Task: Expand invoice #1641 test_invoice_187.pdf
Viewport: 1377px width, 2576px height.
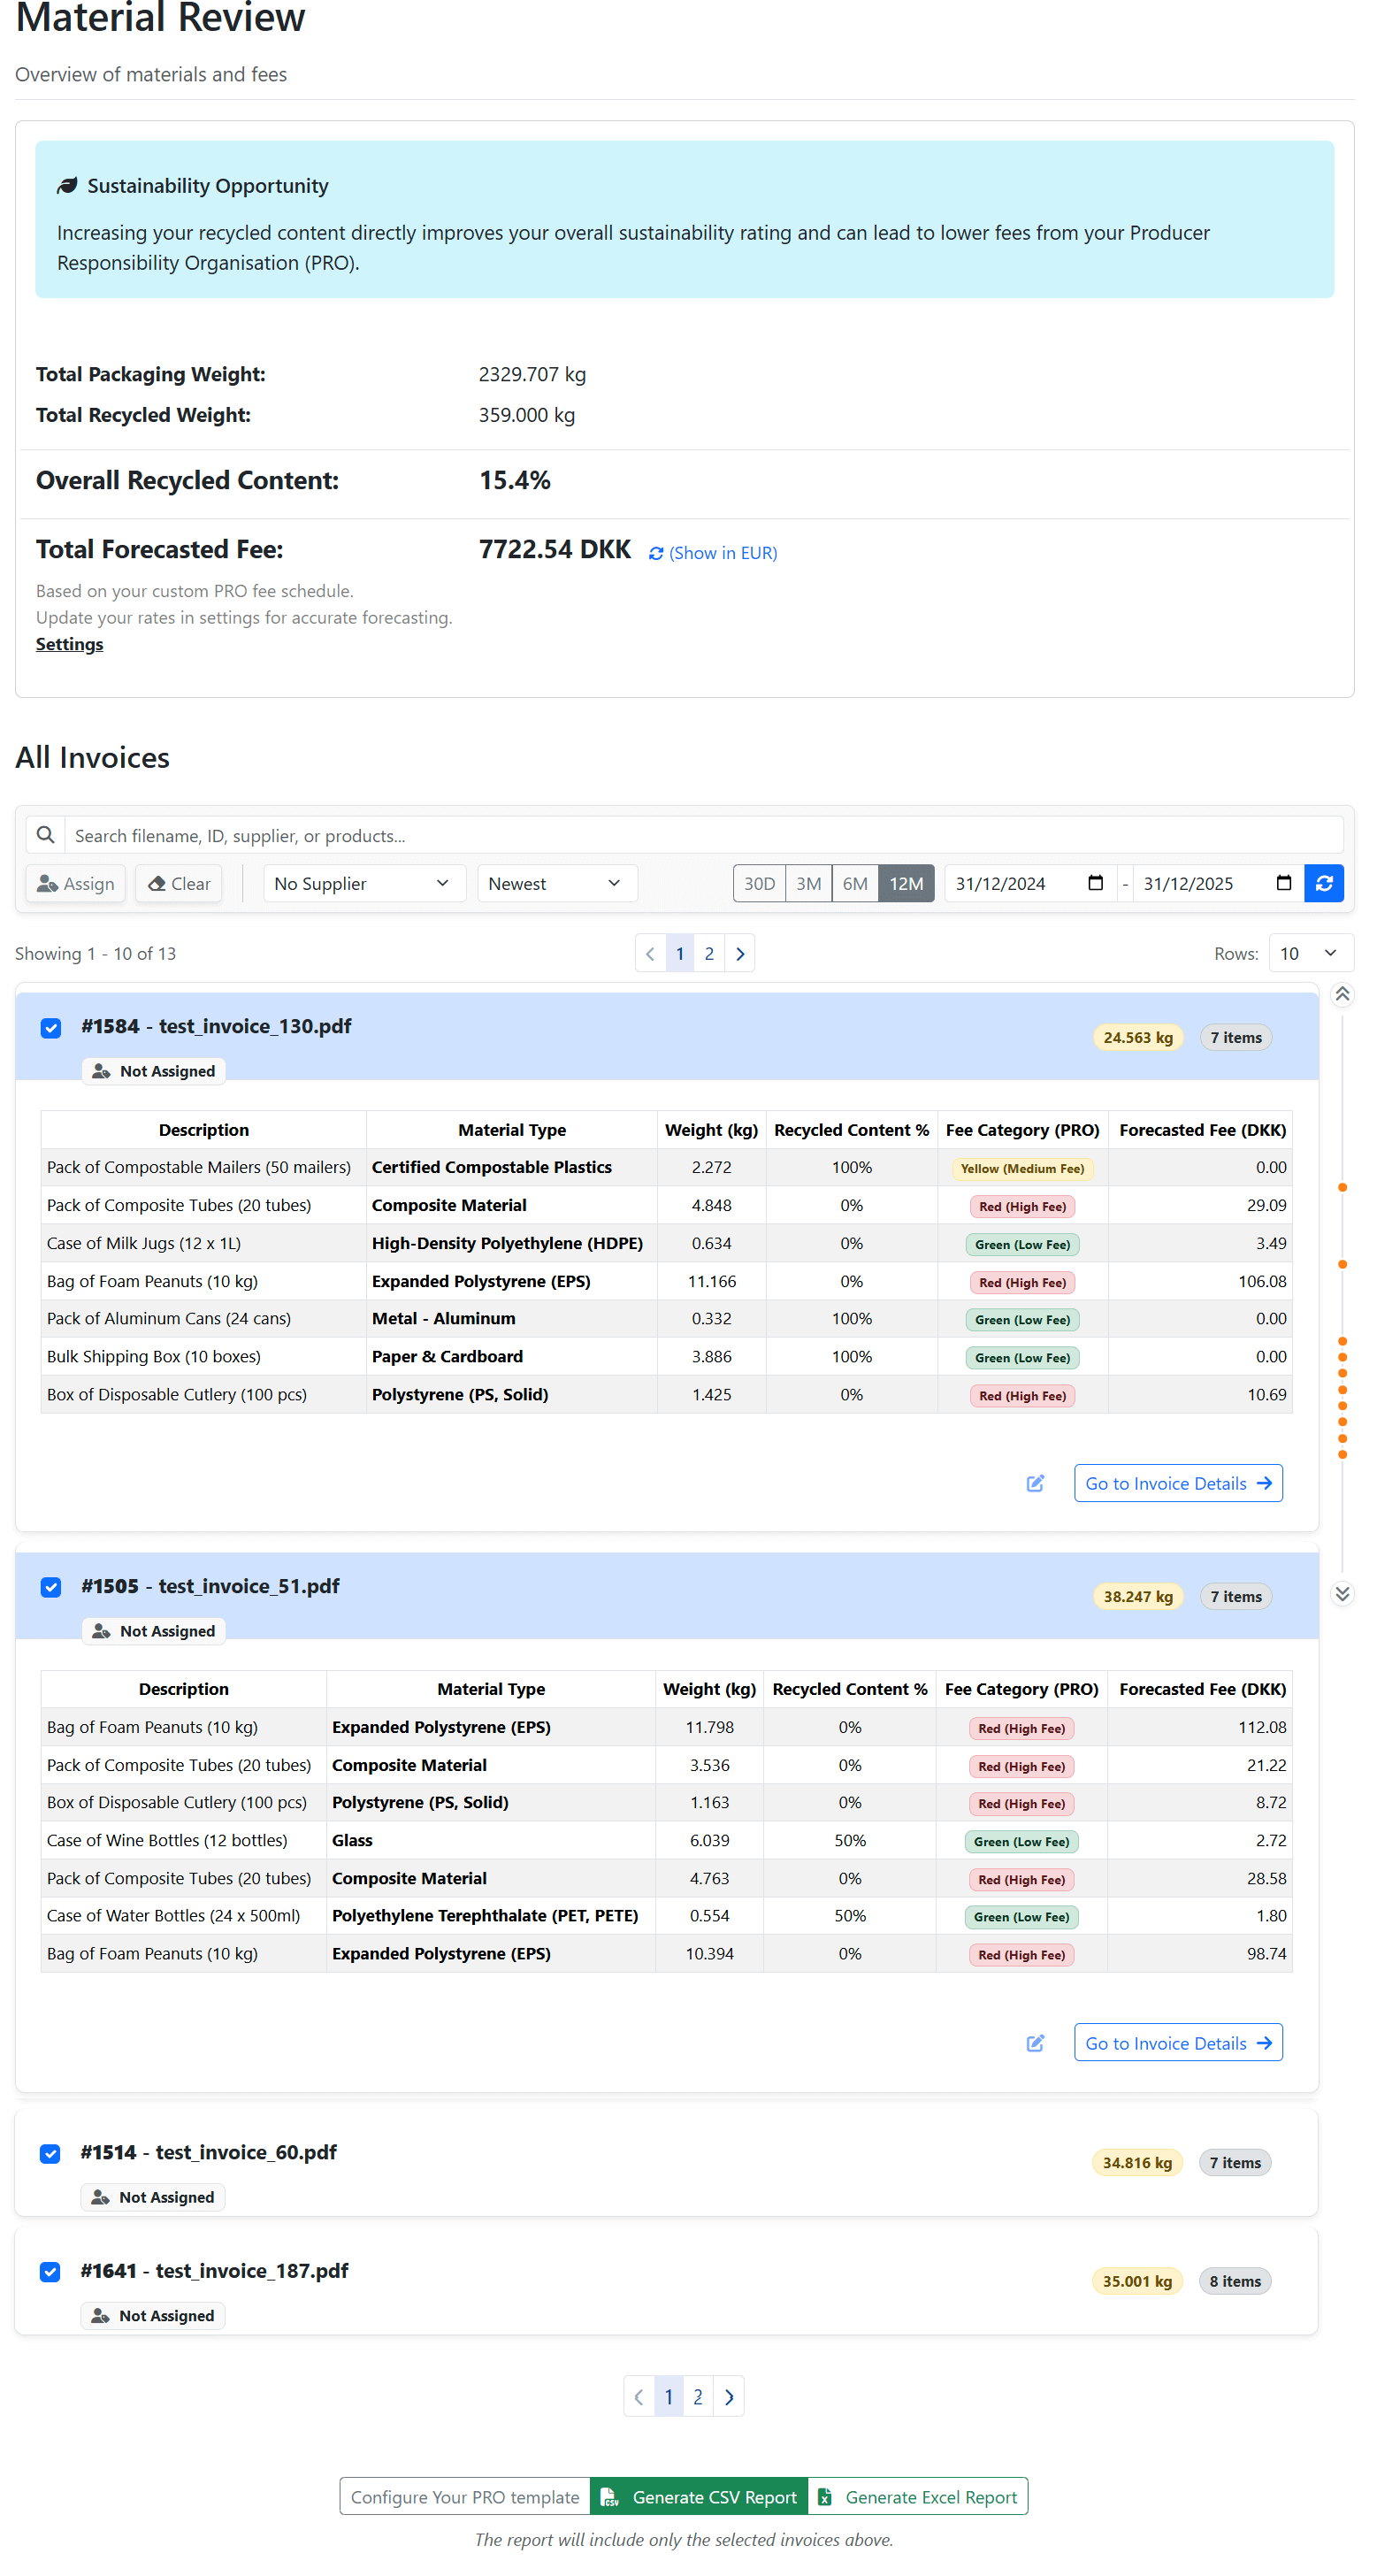Action: click(666, 2282)
